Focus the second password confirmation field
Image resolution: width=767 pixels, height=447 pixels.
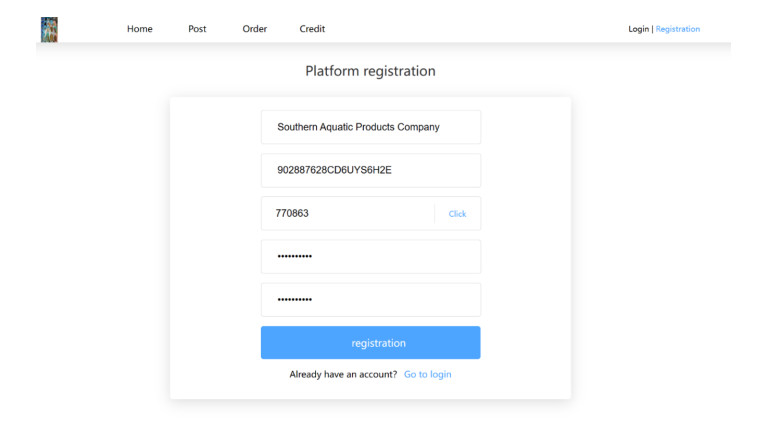370,300
